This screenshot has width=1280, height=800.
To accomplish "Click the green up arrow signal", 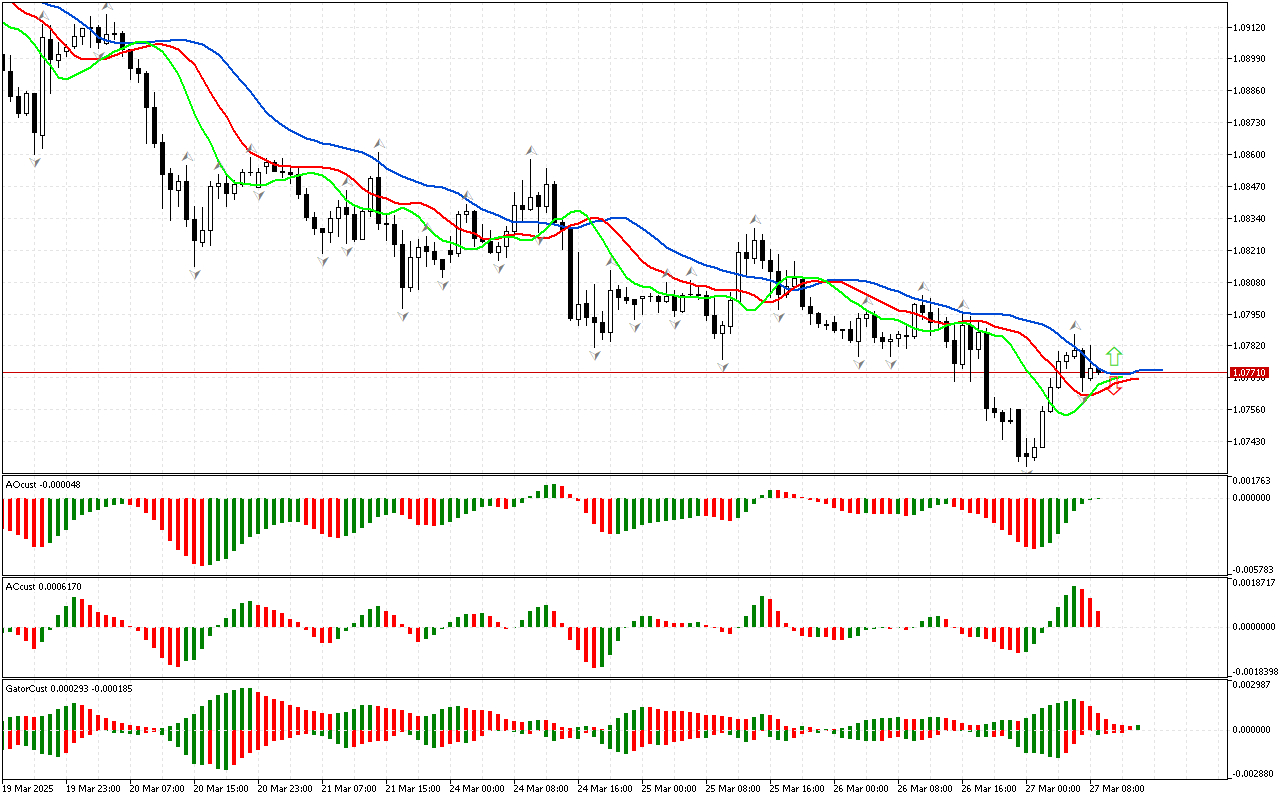I will 1114,356.
